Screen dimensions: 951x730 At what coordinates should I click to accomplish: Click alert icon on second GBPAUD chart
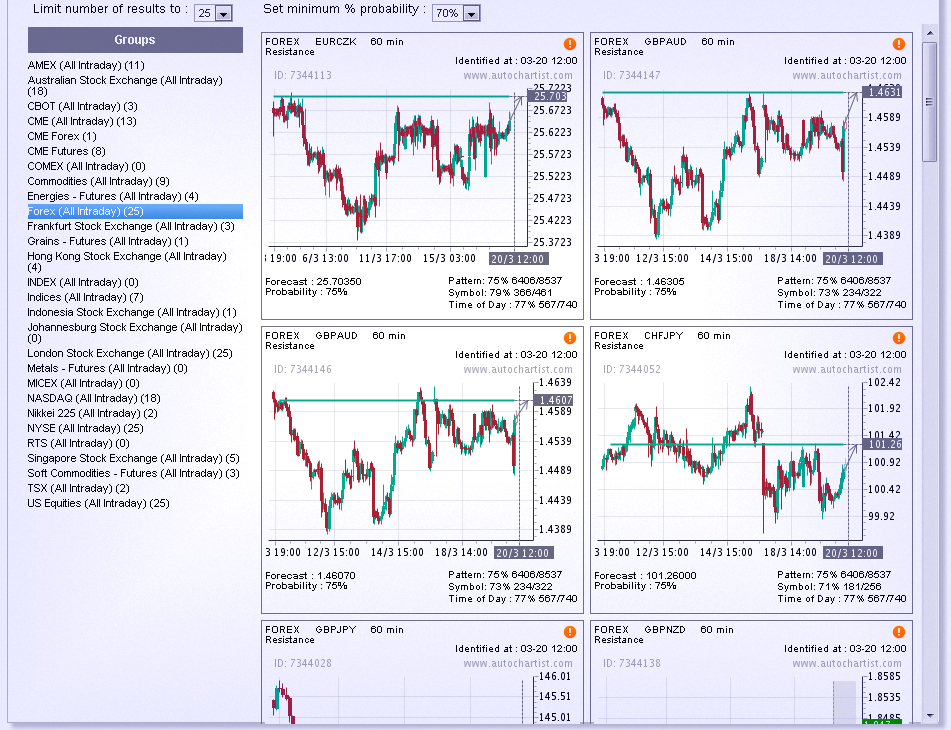click(570, 338)
